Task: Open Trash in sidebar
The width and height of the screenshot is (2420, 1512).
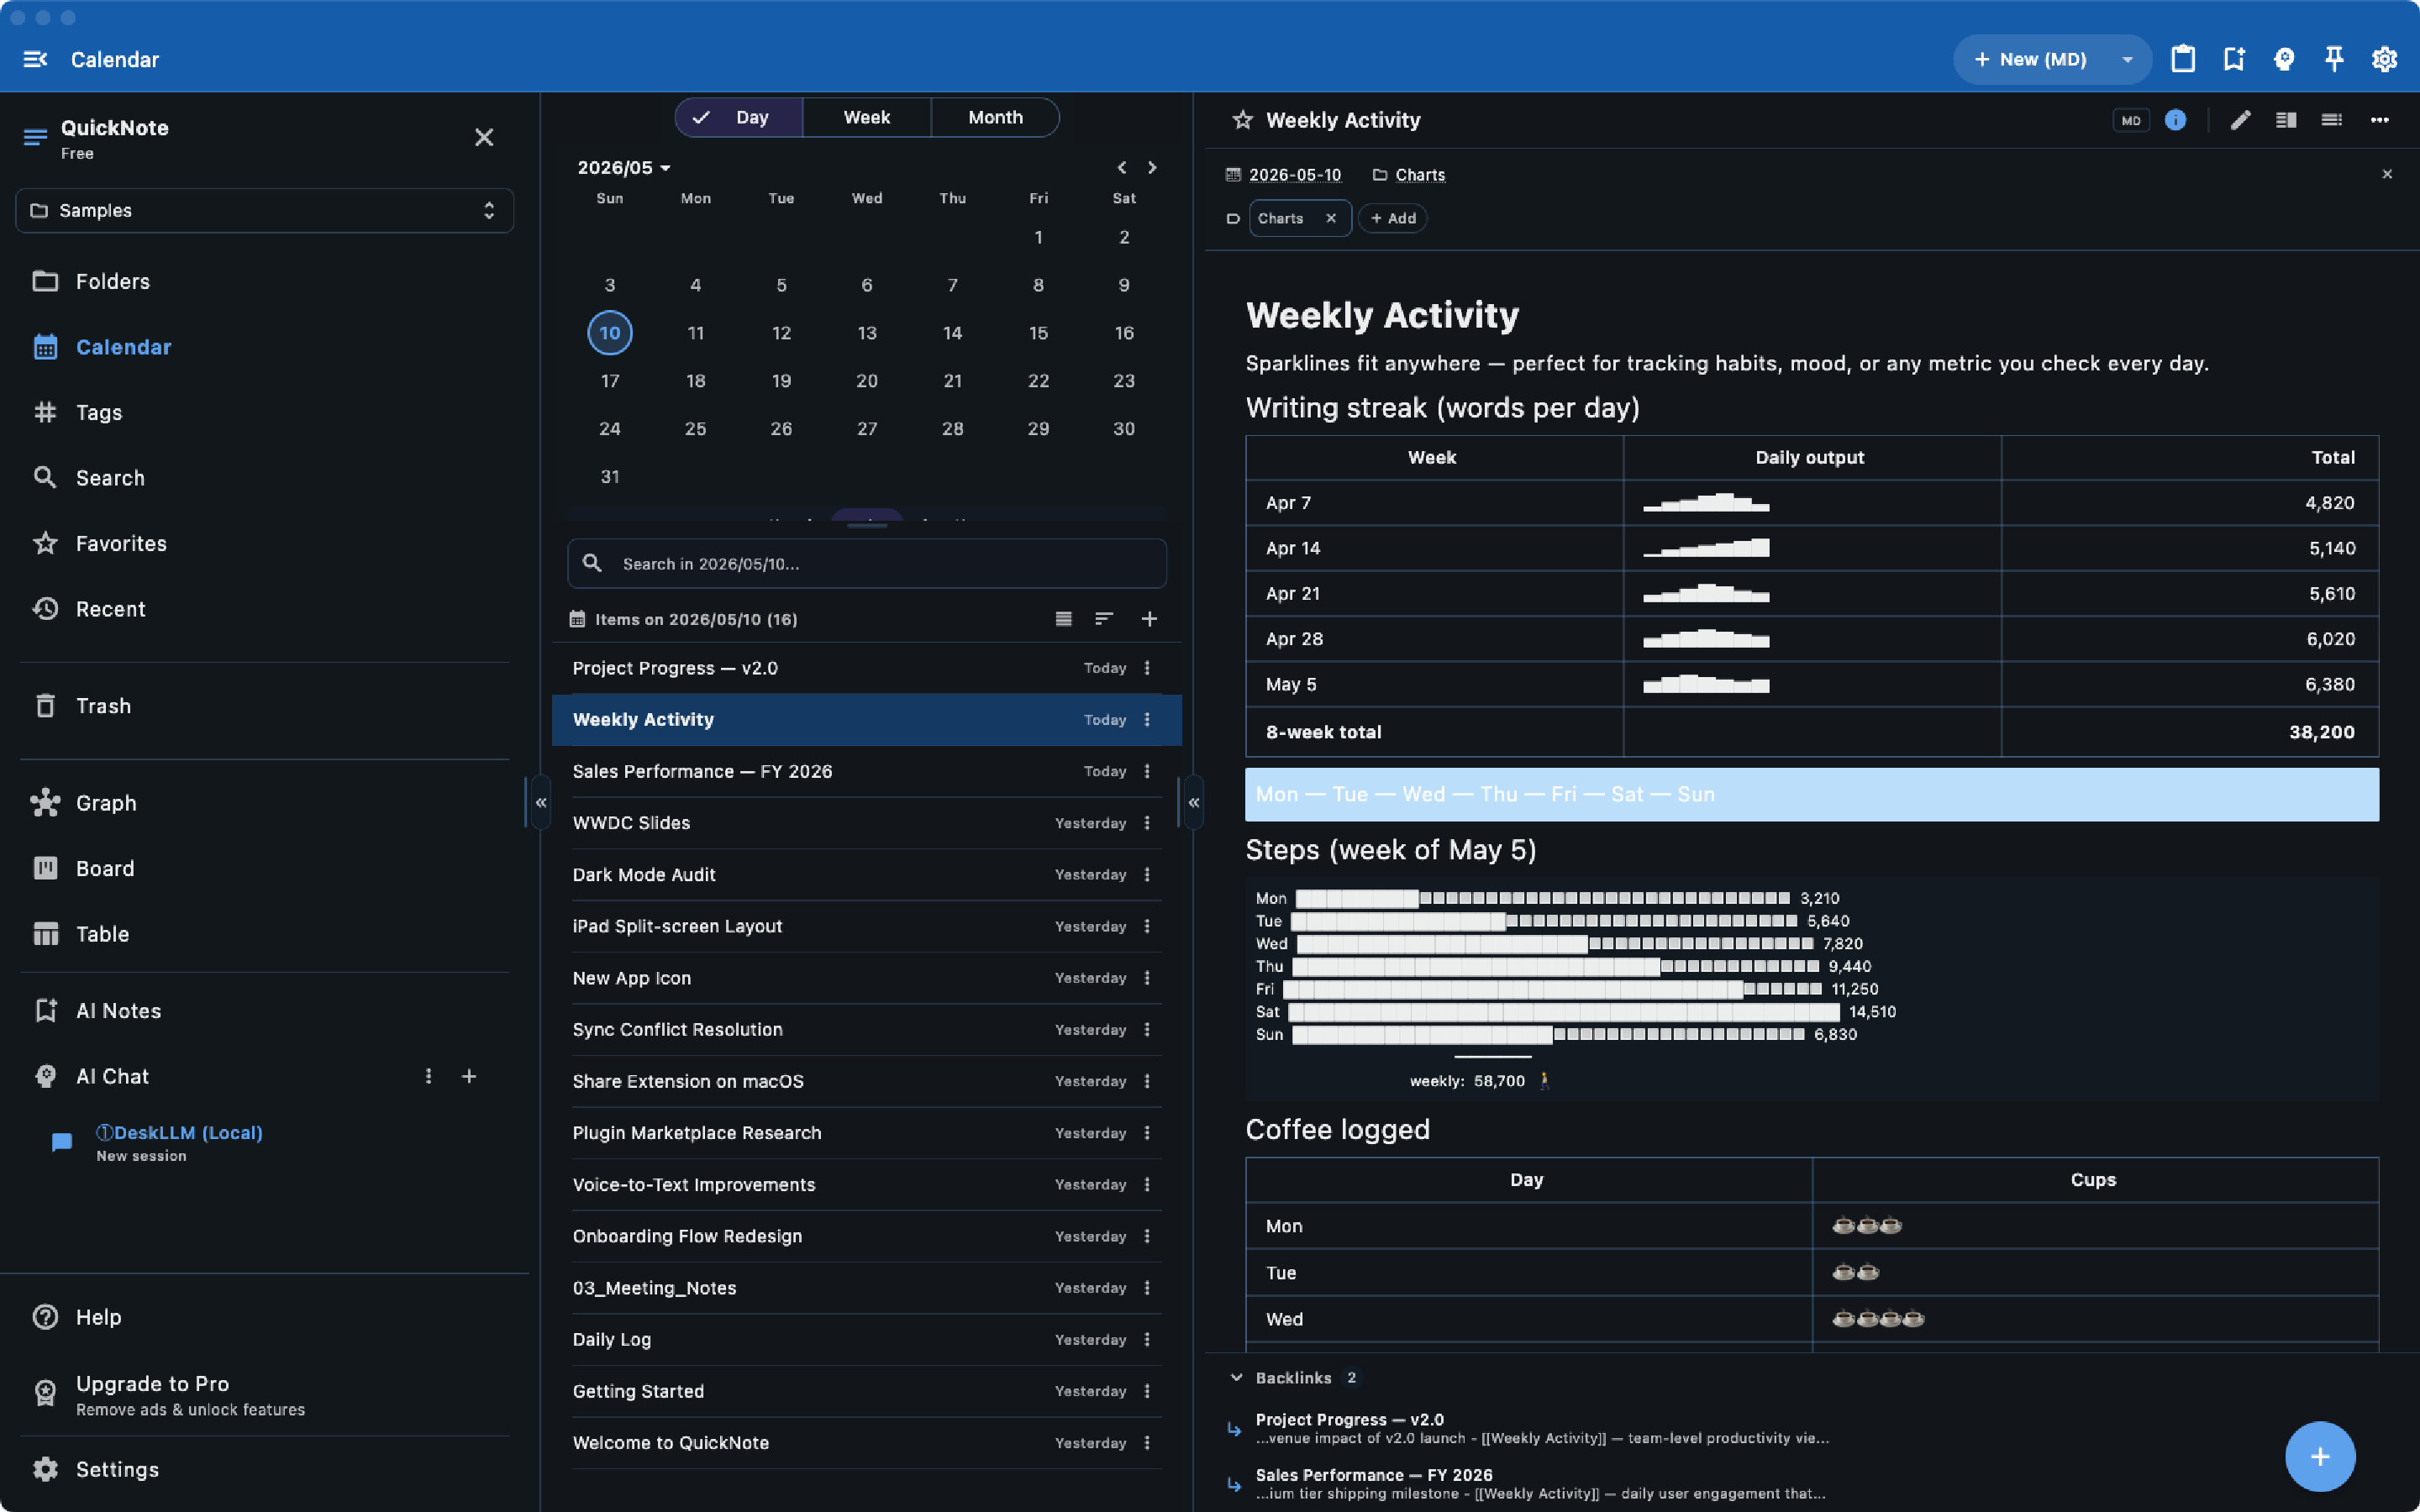Action: (x=264, y=705)
